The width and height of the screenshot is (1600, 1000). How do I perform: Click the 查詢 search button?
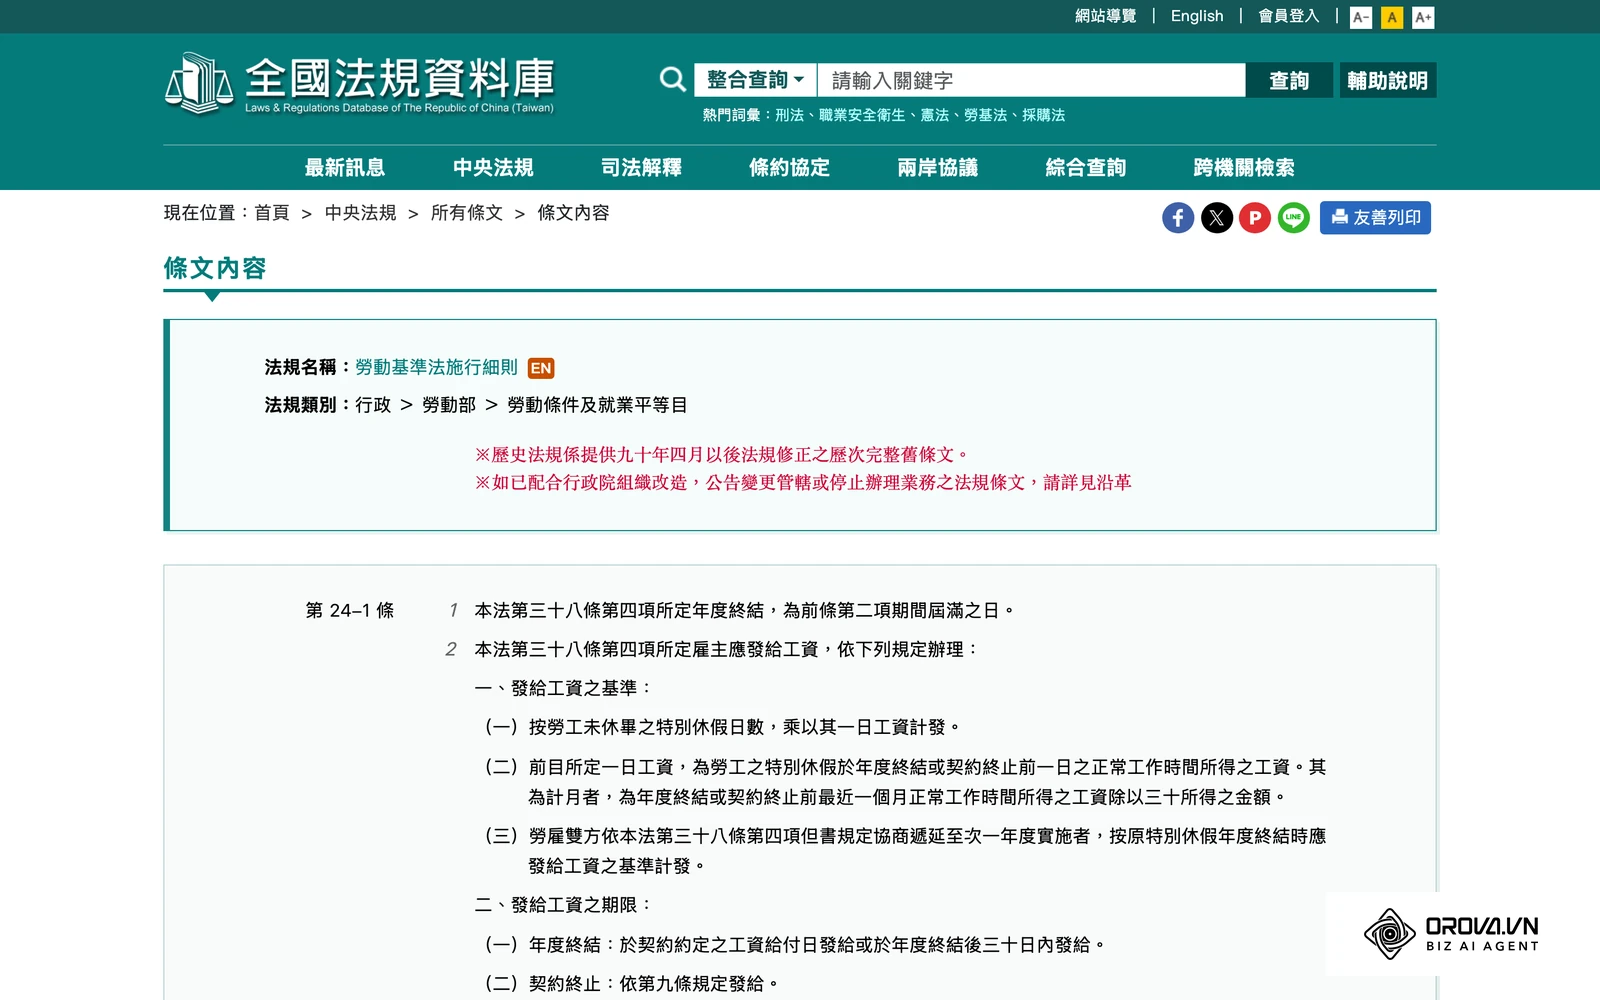click(x=1289, y=80)
